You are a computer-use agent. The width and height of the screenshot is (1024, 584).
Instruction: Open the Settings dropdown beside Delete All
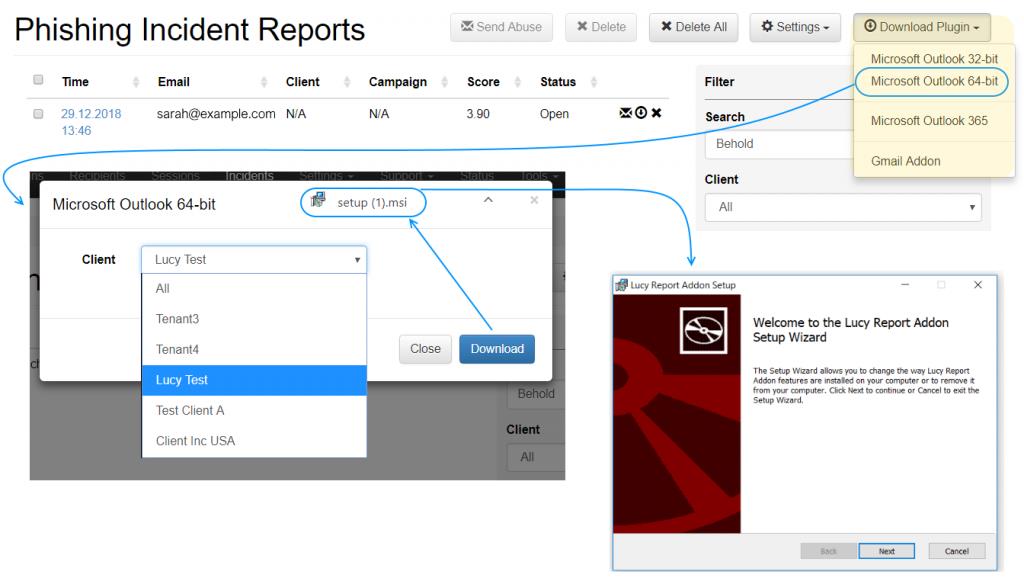[x=795, y=27]
